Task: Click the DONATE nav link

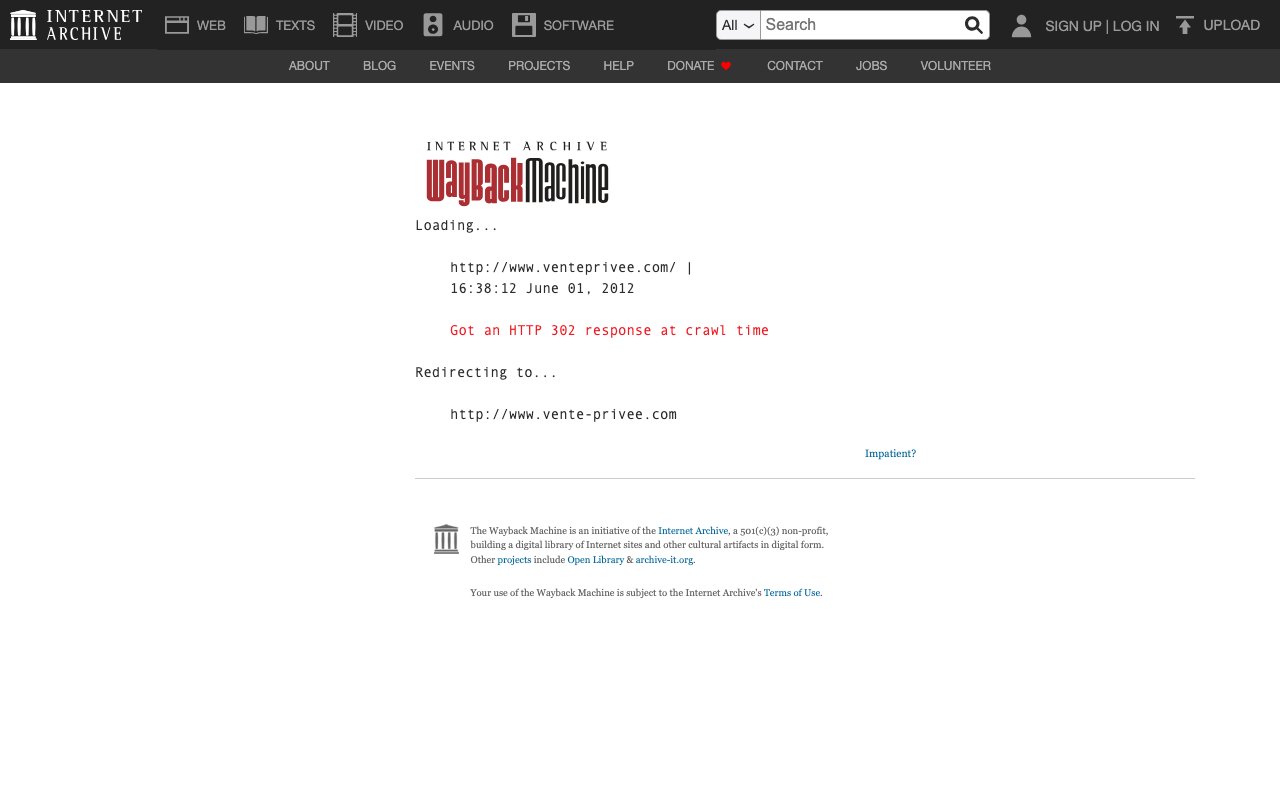Action: (691, 66)
